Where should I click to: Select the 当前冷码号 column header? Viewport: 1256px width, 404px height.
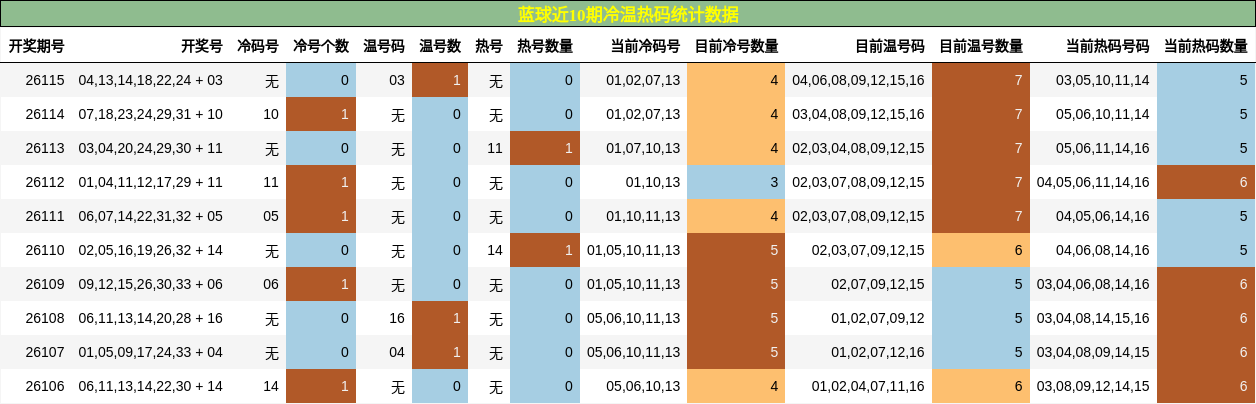[645, 46]
